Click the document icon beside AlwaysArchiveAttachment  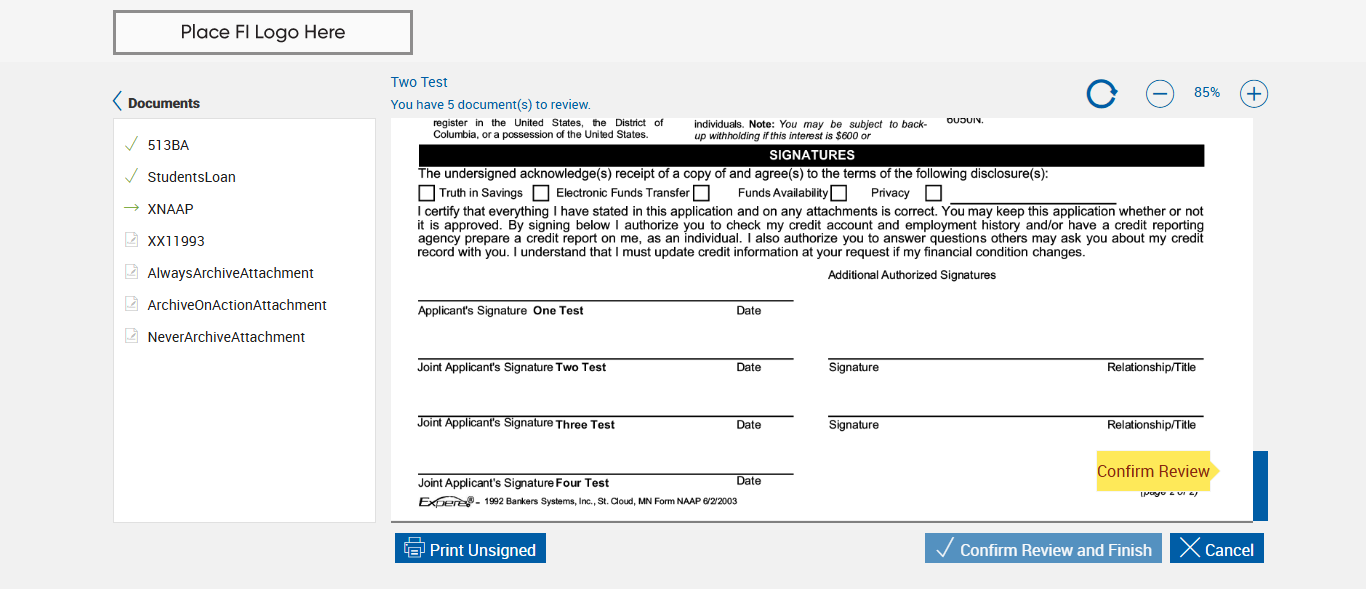pyautogui.click(x=131, y=272)
